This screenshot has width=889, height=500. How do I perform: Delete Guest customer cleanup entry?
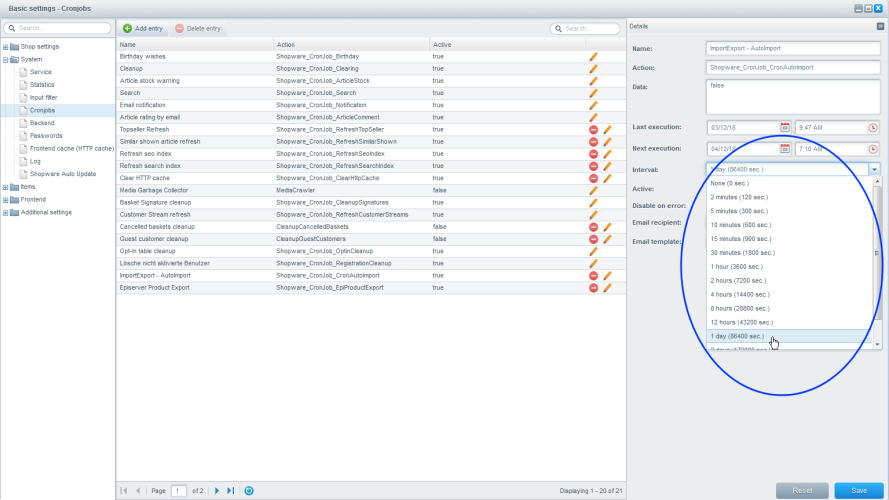(593, 239)
